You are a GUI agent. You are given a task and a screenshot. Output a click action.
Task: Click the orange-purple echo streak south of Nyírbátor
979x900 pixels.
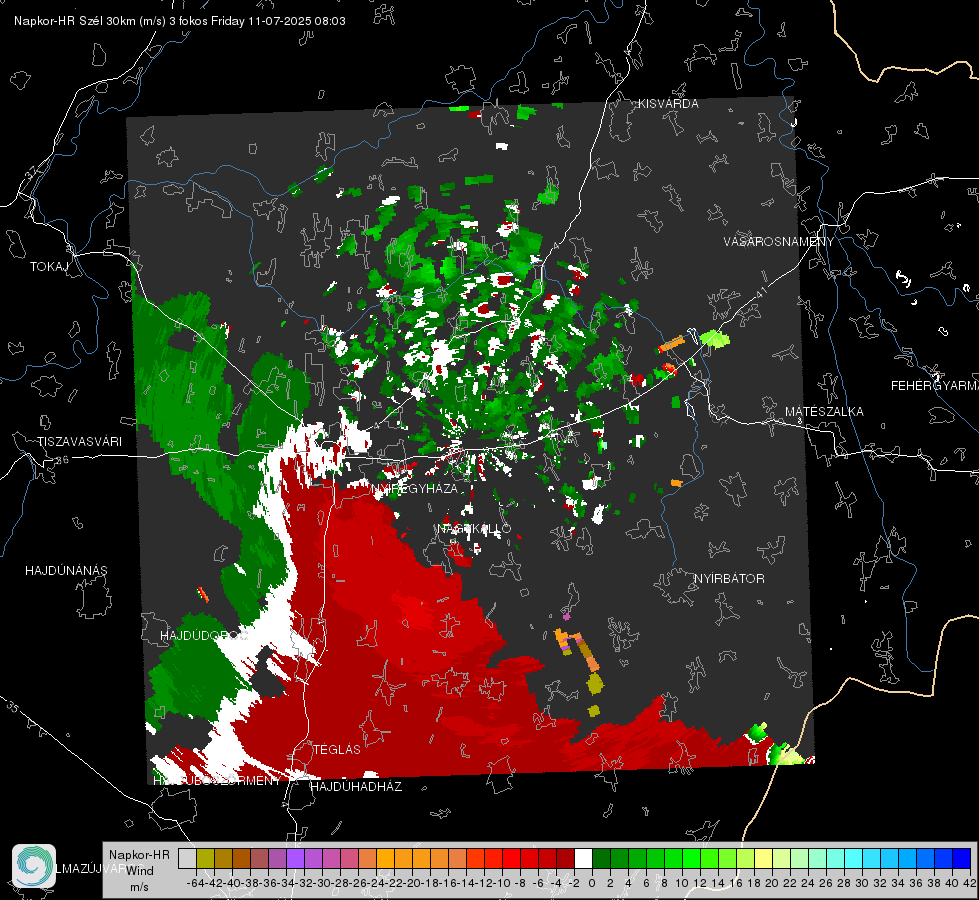pos(578,651)
